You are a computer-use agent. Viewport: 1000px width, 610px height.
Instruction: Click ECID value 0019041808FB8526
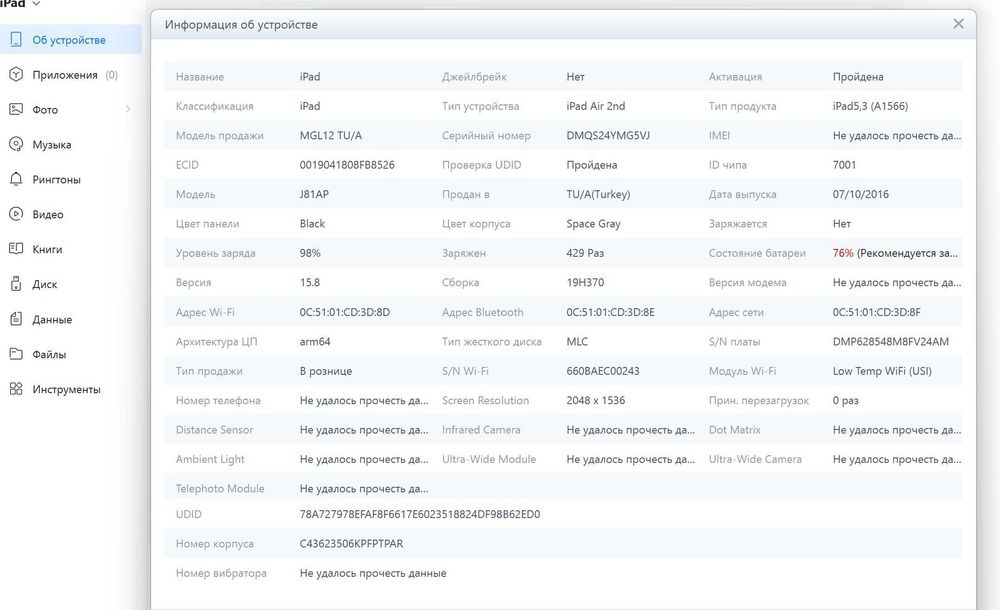coord(347,165)
